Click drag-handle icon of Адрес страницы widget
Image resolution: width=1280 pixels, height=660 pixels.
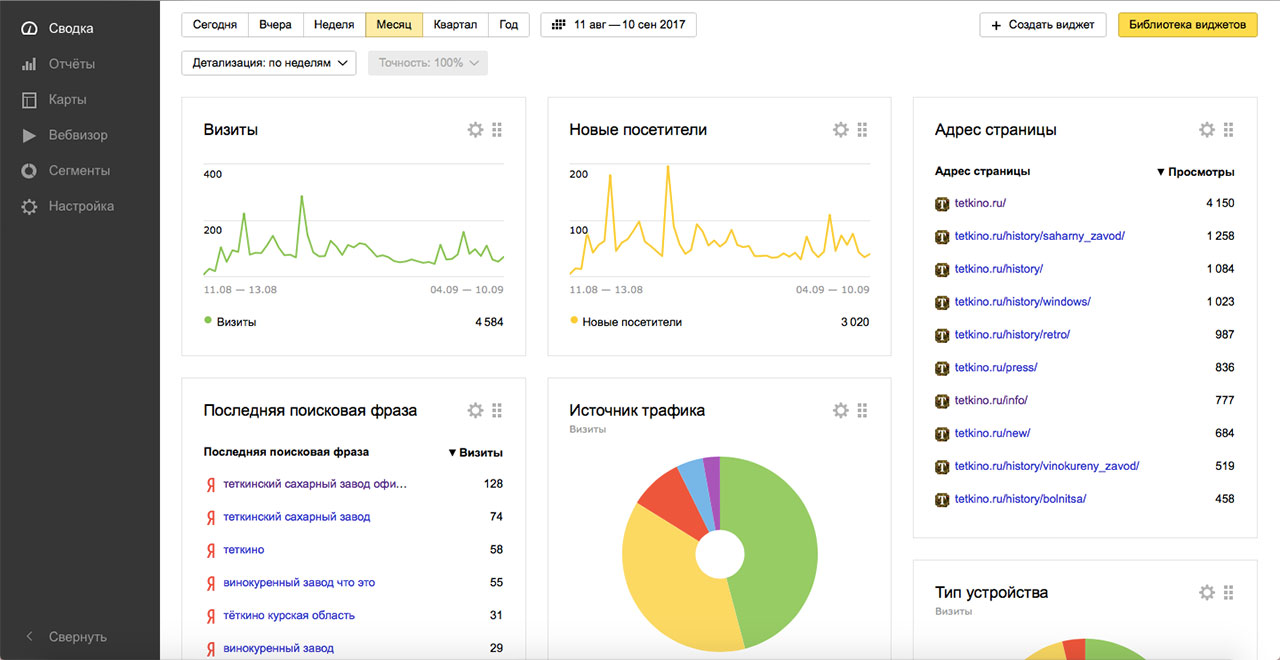click(1229, 130)
